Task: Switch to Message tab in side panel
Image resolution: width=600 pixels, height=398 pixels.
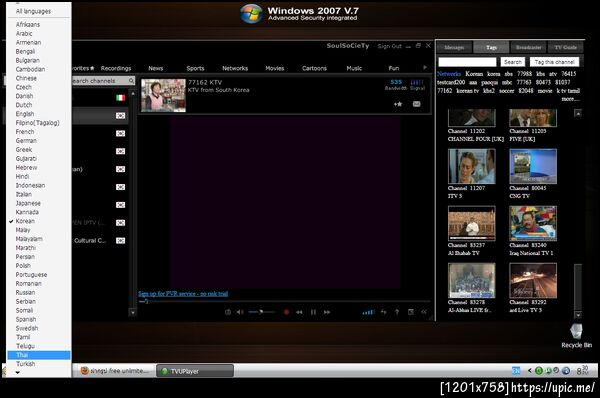Action: (454, 47)
